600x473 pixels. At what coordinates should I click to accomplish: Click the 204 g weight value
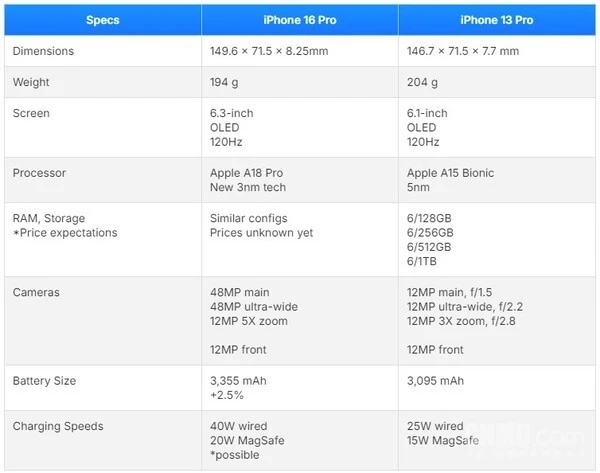coord(423,82)
